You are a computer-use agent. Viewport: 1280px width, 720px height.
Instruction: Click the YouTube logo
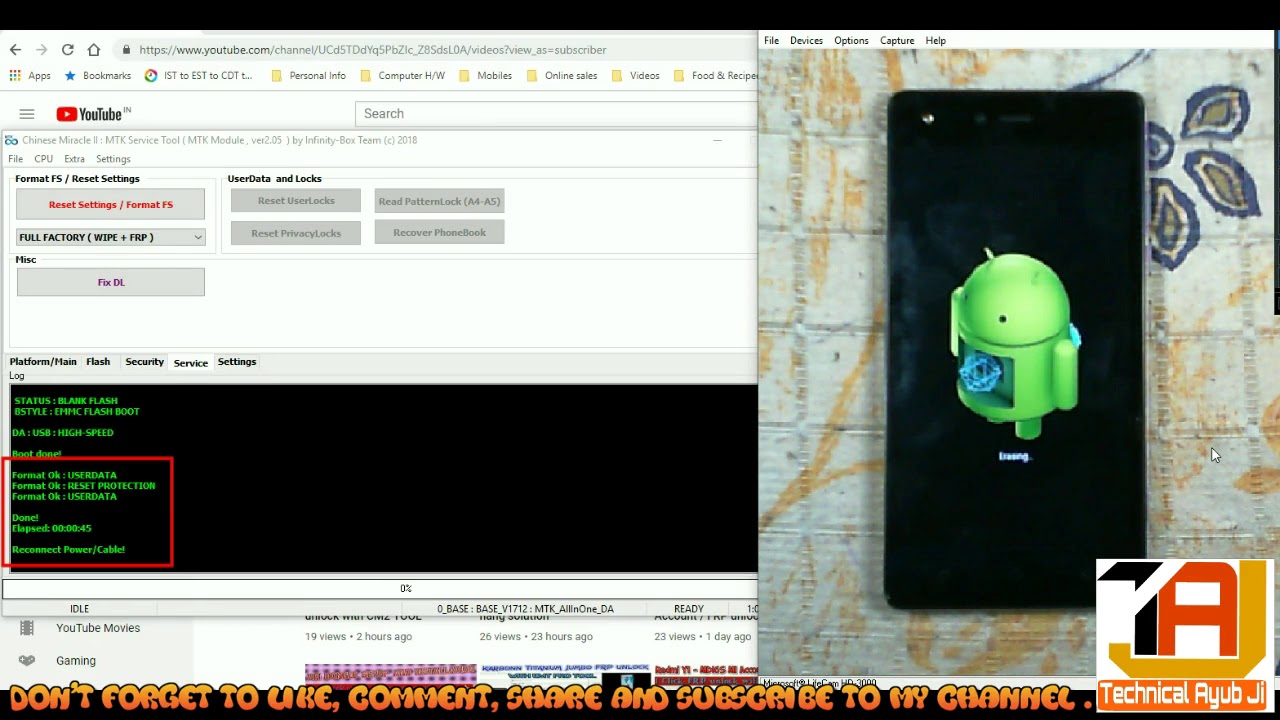93,114
